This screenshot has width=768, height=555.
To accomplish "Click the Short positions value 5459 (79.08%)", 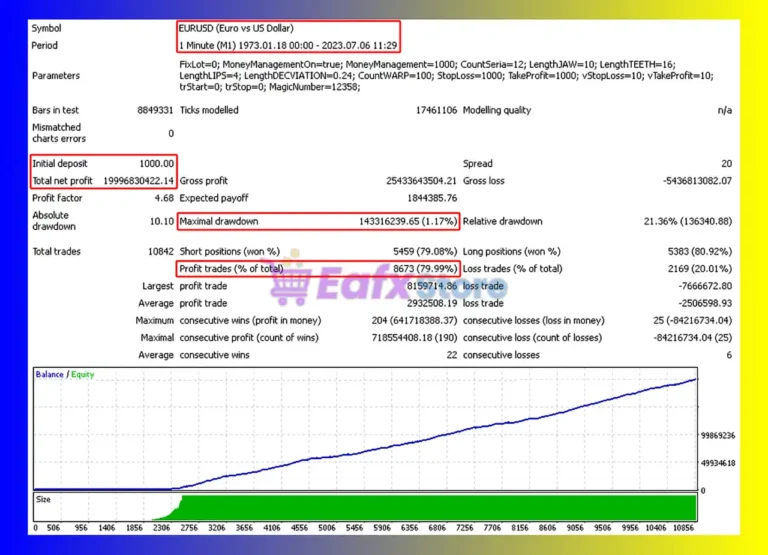I will pos(425,251).
